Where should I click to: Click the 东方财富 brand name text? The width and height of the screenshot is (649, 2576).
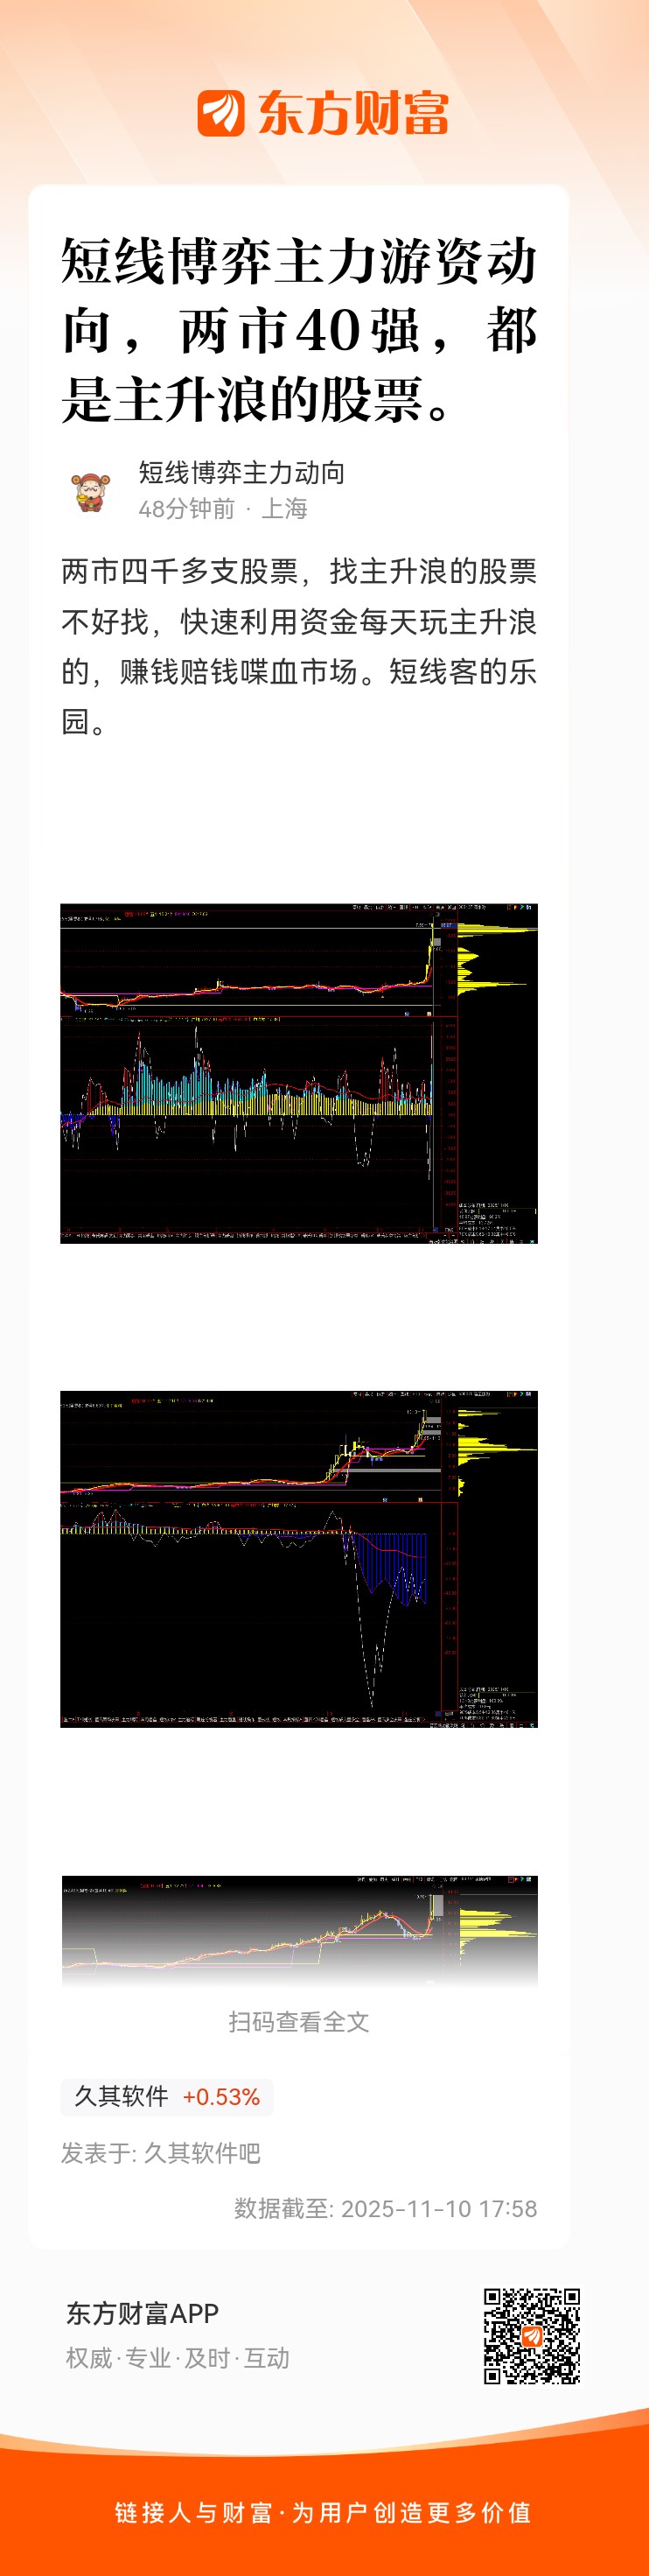pyautogui.click(x=353, y=113)
